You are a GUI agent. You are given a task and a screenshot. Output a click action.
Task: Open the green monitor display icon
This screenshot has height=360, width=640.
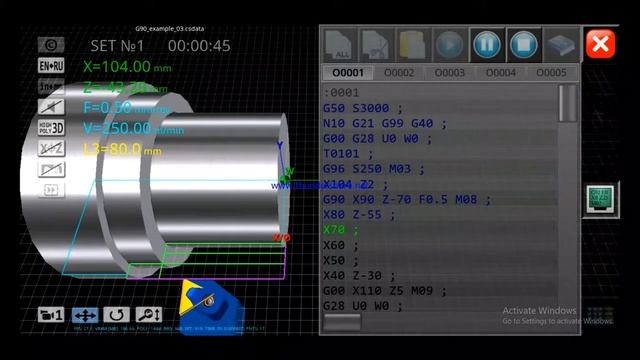[x=600, y=200]
